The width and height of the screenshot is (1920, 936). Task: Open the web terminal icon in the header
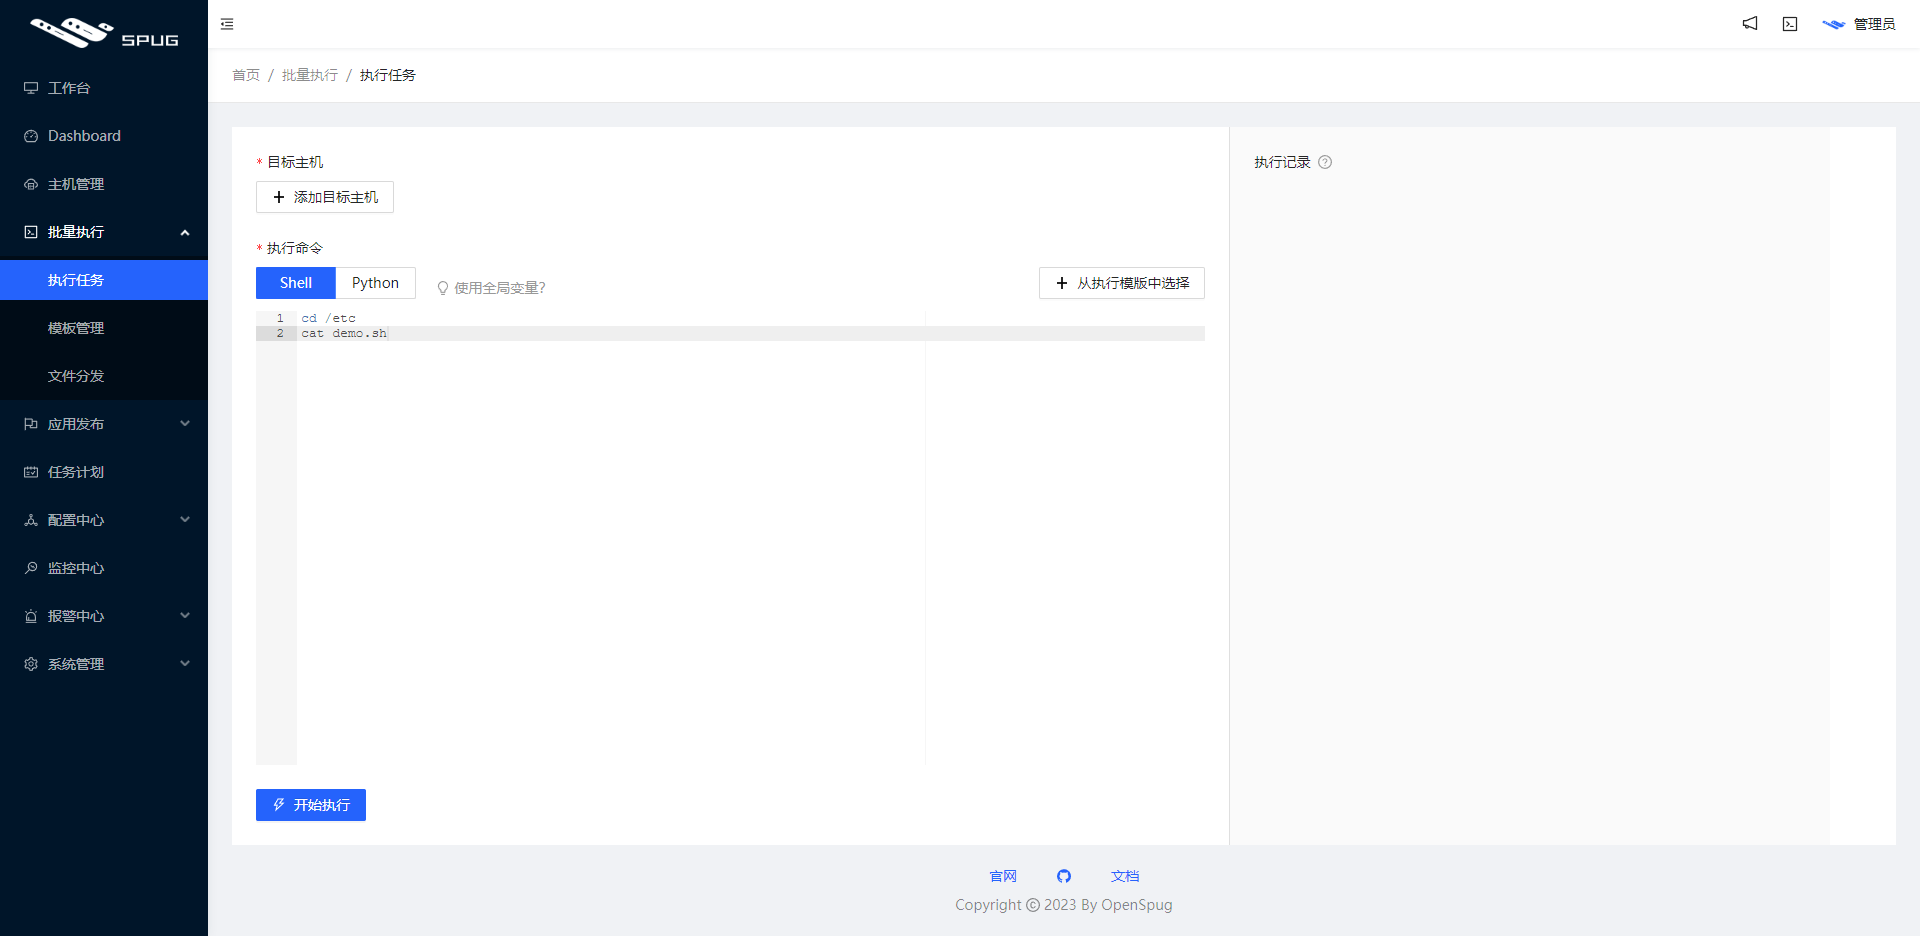pyautogui.click(x=1790, y=24)
